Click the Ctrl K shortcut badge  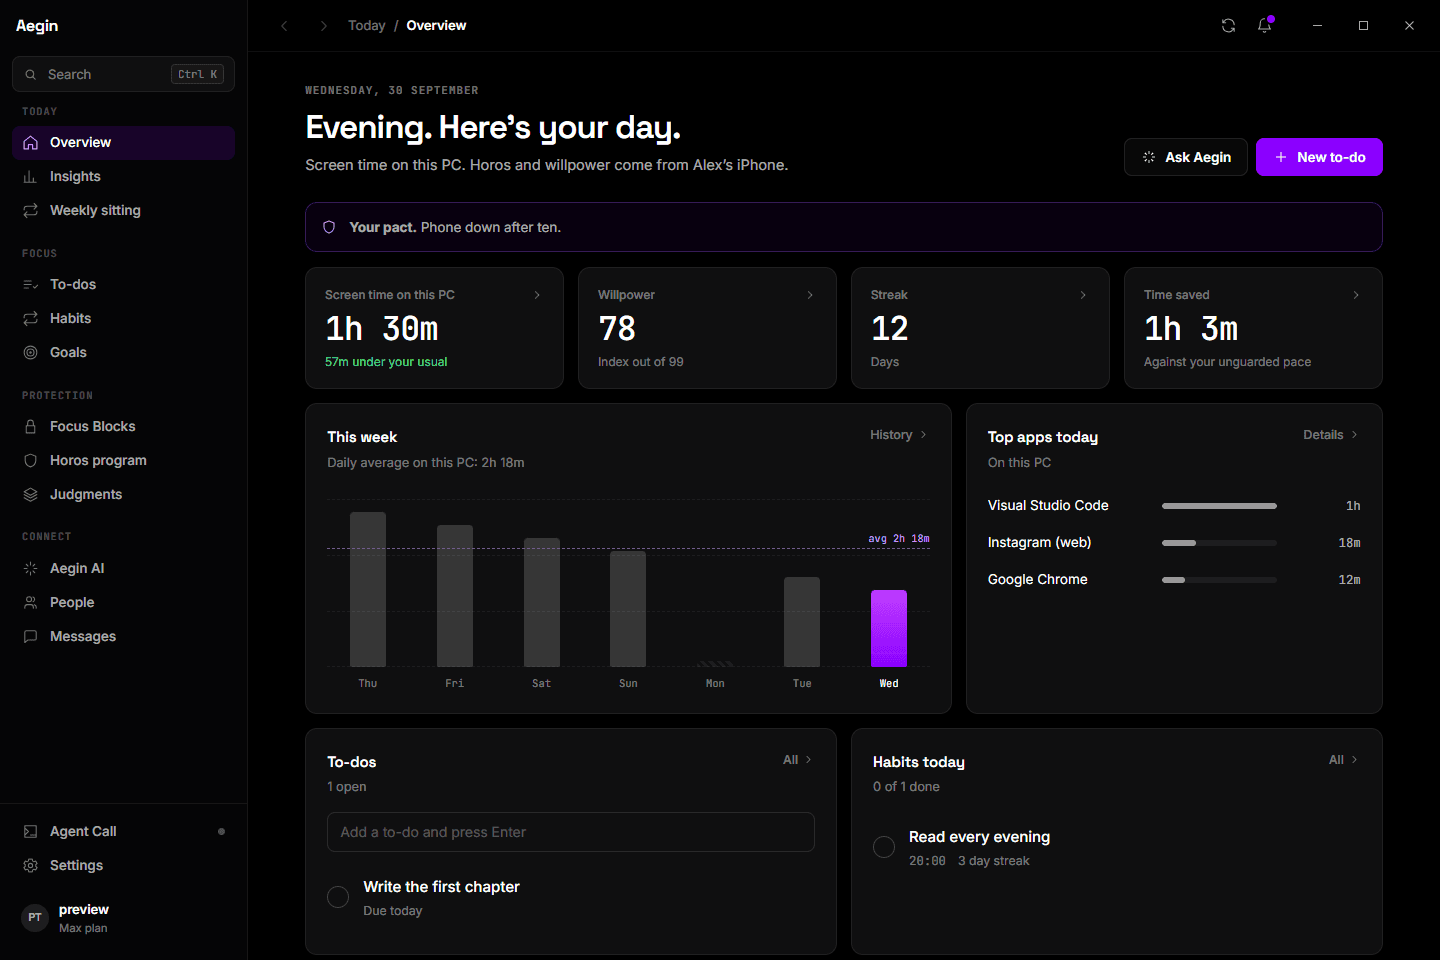pyautogui.click(x=197, y=75)
